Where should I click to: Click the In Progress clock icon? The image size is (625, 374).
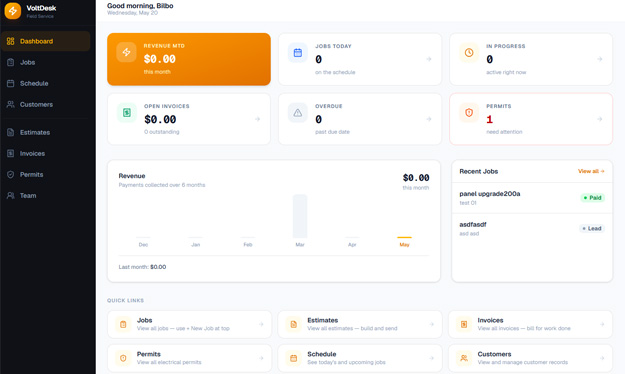(x=469, y=53)
